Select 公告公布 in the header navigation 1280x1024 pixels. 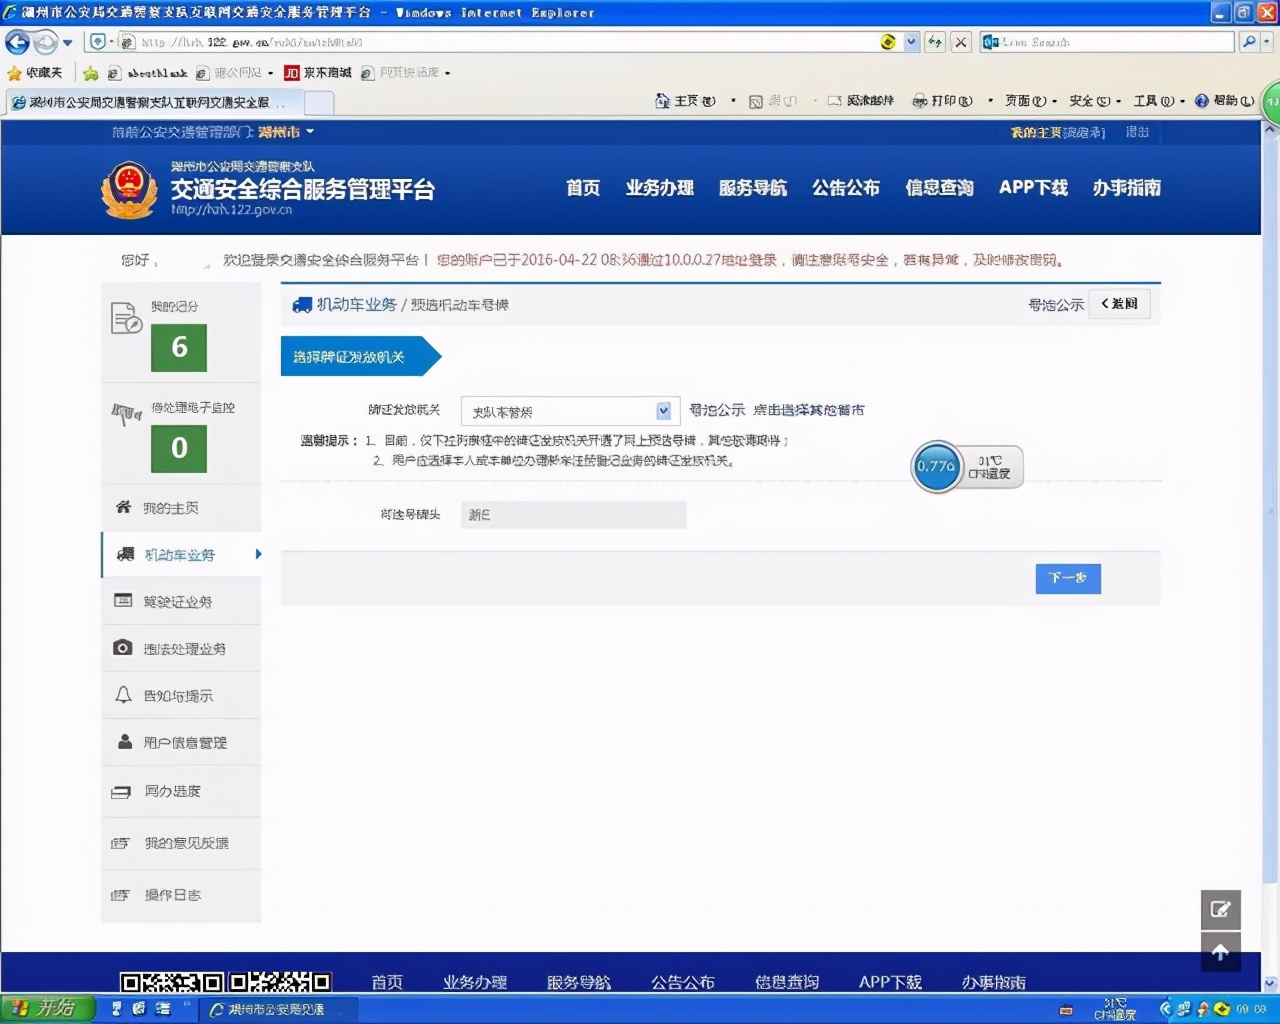tap(846, 188)
